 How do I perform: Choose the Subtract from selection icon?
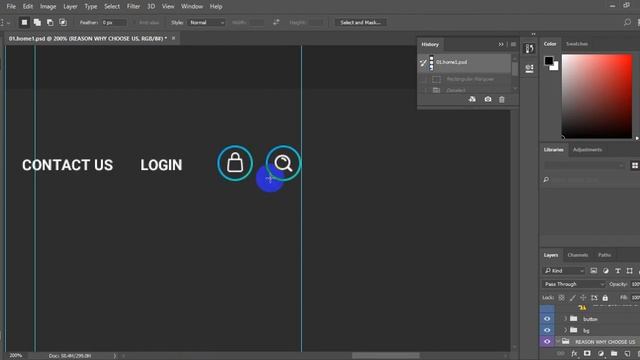pos(50,22)
